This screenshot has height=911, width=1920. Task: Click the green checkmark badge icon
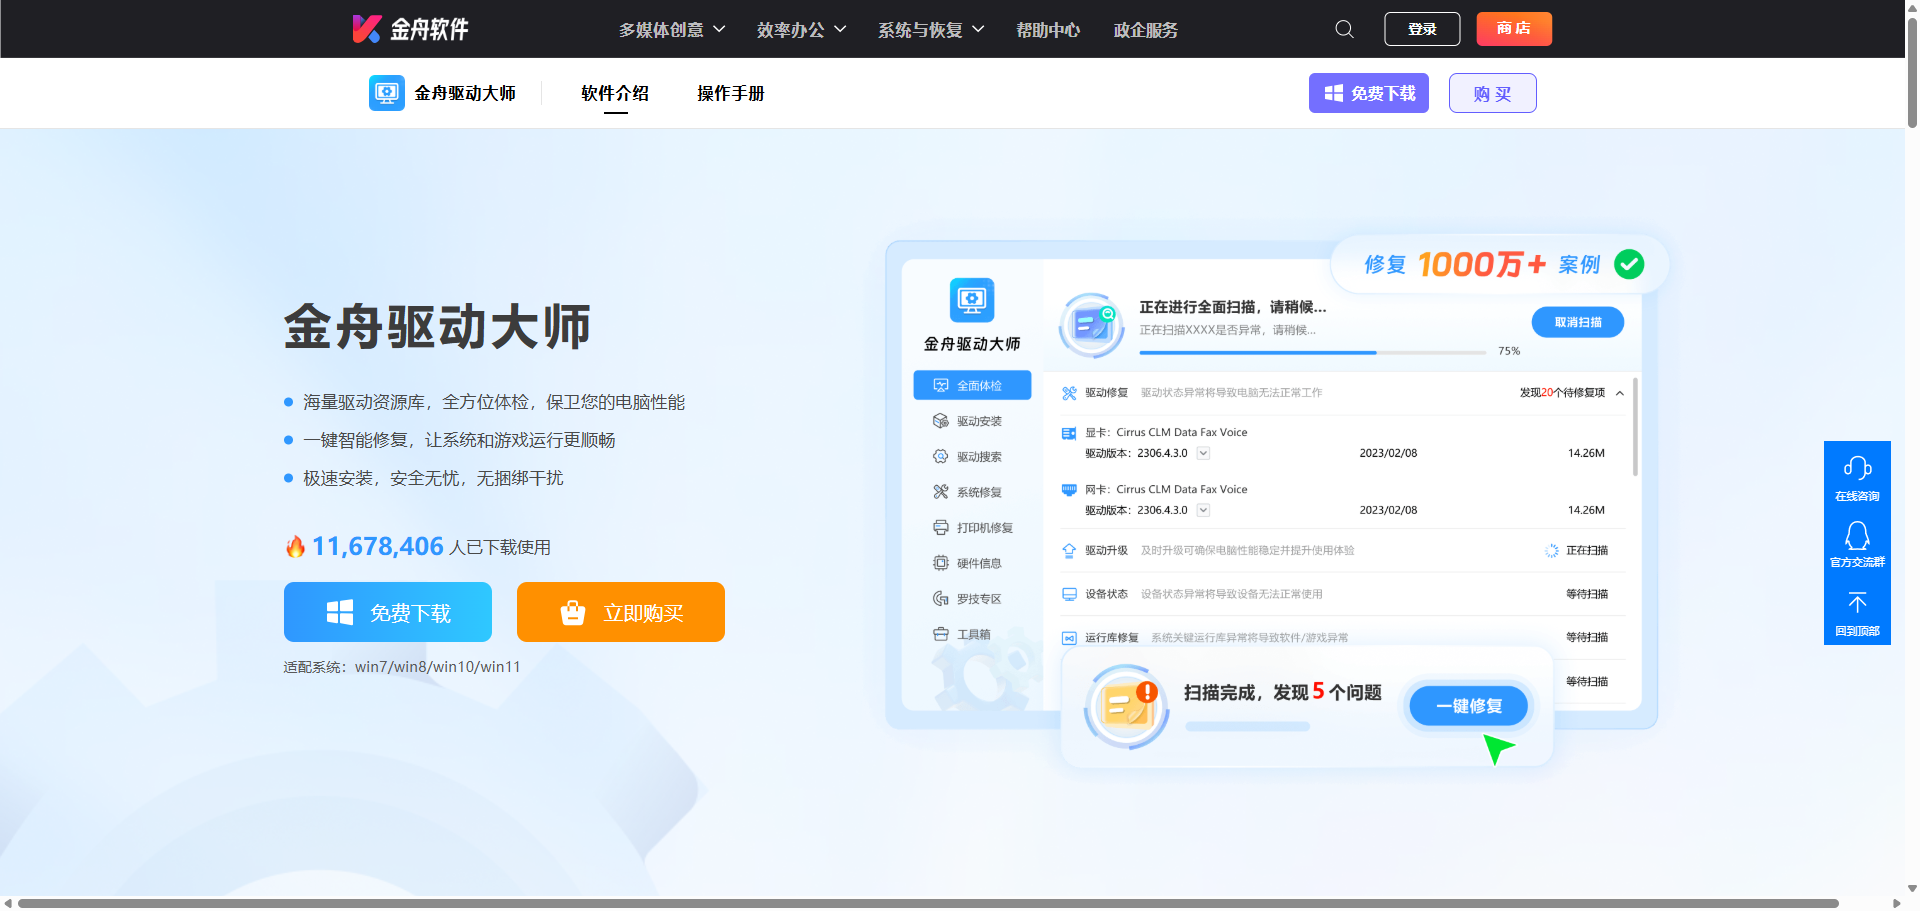point(1629,264)
